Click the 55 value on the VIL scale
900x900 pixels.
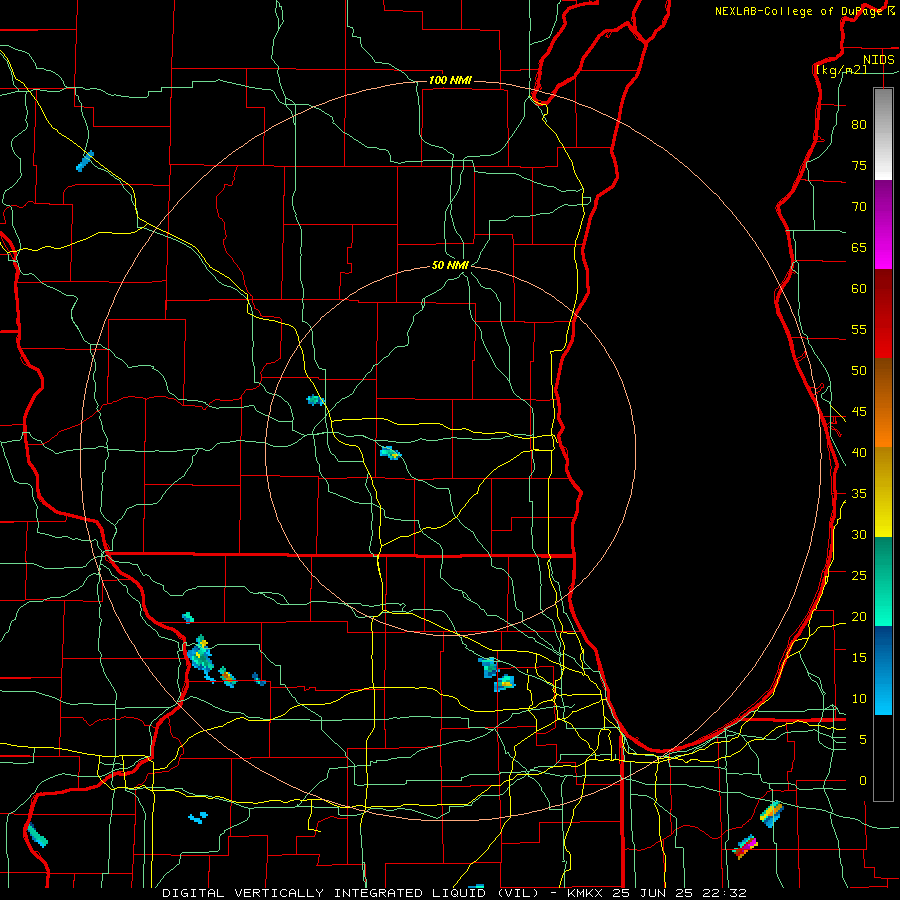(x=859, y=329)
